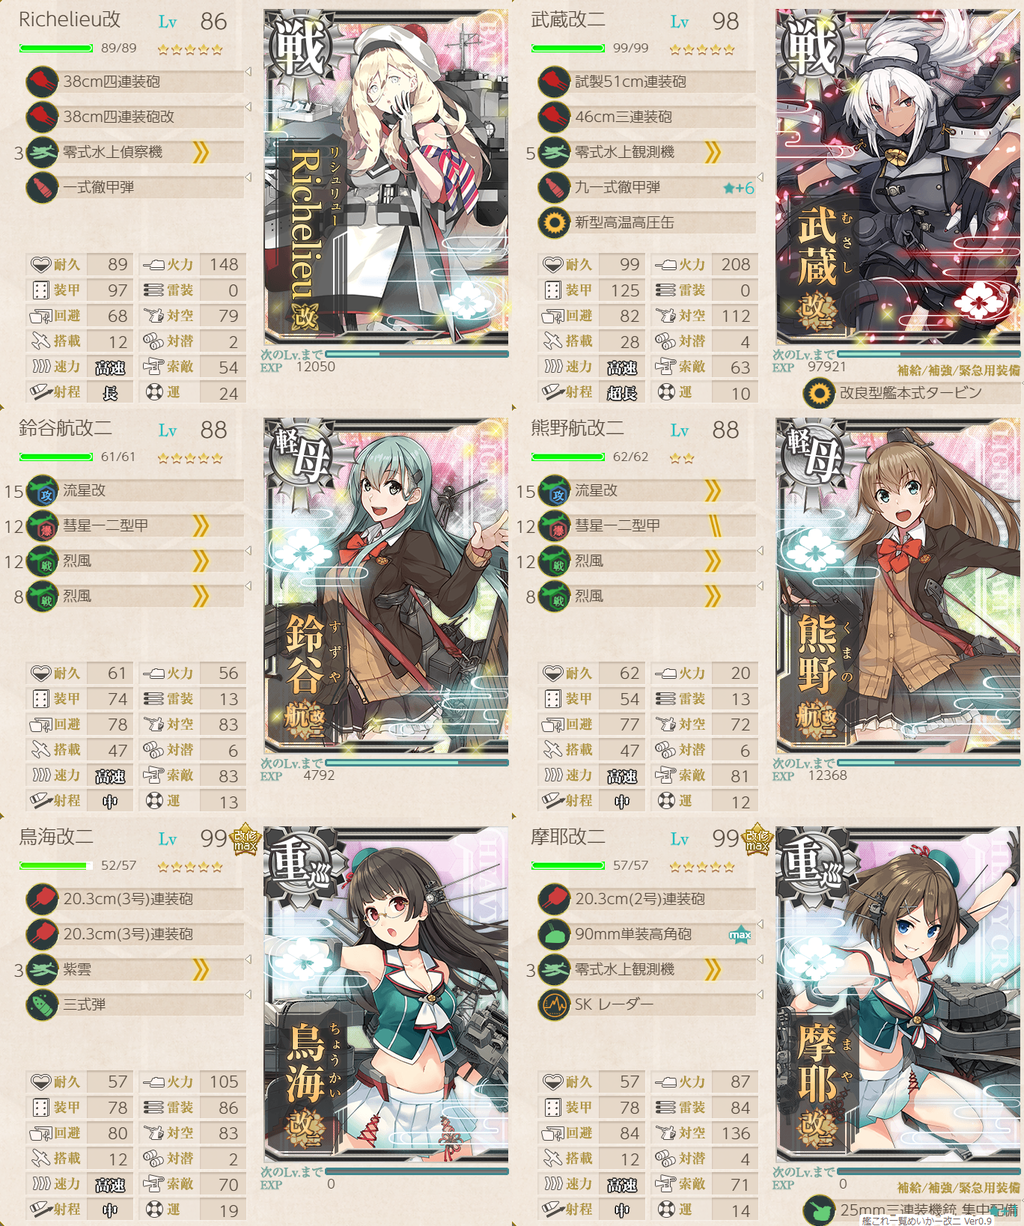Click the max badge on 90mm単装高角砲
Screen dimensions: 1024x1226
(x=740, y=935)
